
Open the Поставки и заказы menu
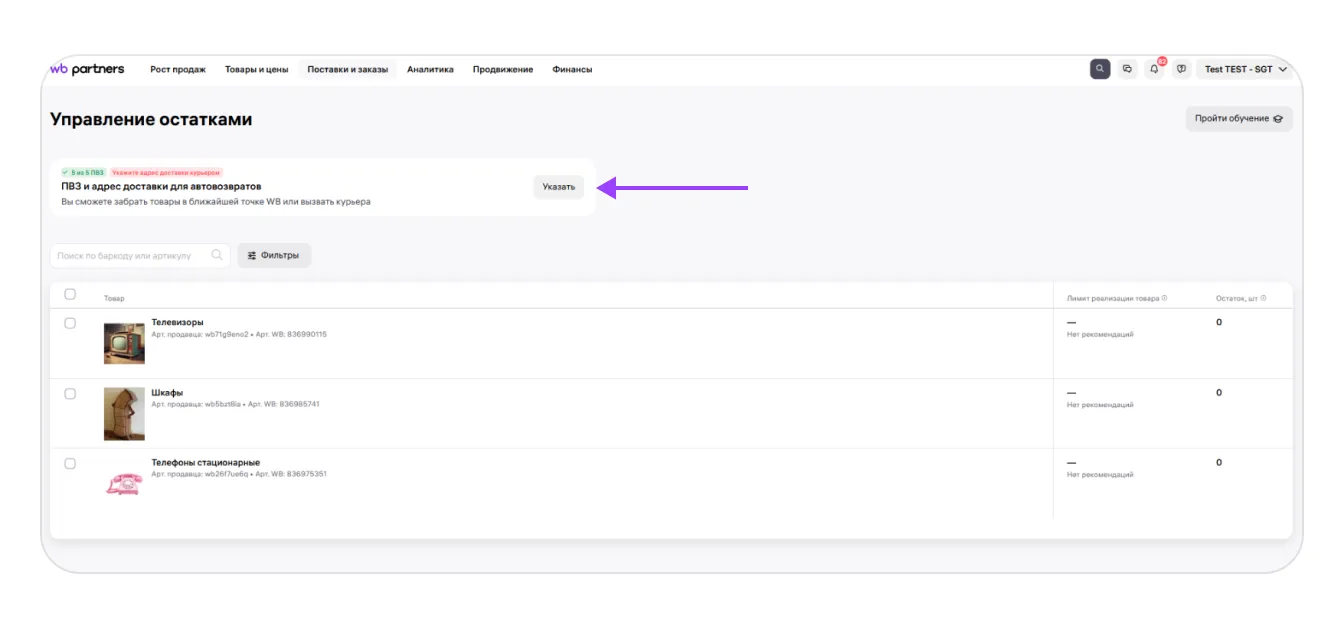click(x=348, y=69)
